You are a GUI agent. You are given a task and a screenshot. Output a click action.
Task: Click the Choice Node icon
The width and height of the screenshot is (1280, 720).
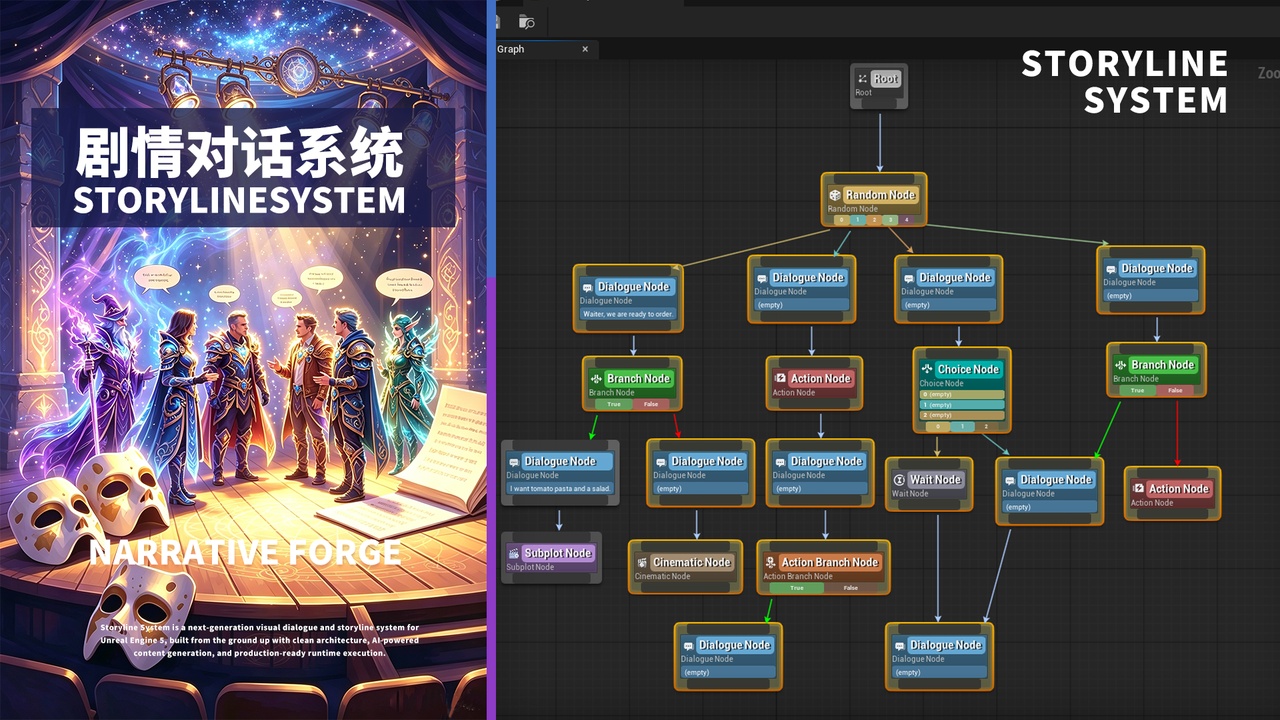927,369
